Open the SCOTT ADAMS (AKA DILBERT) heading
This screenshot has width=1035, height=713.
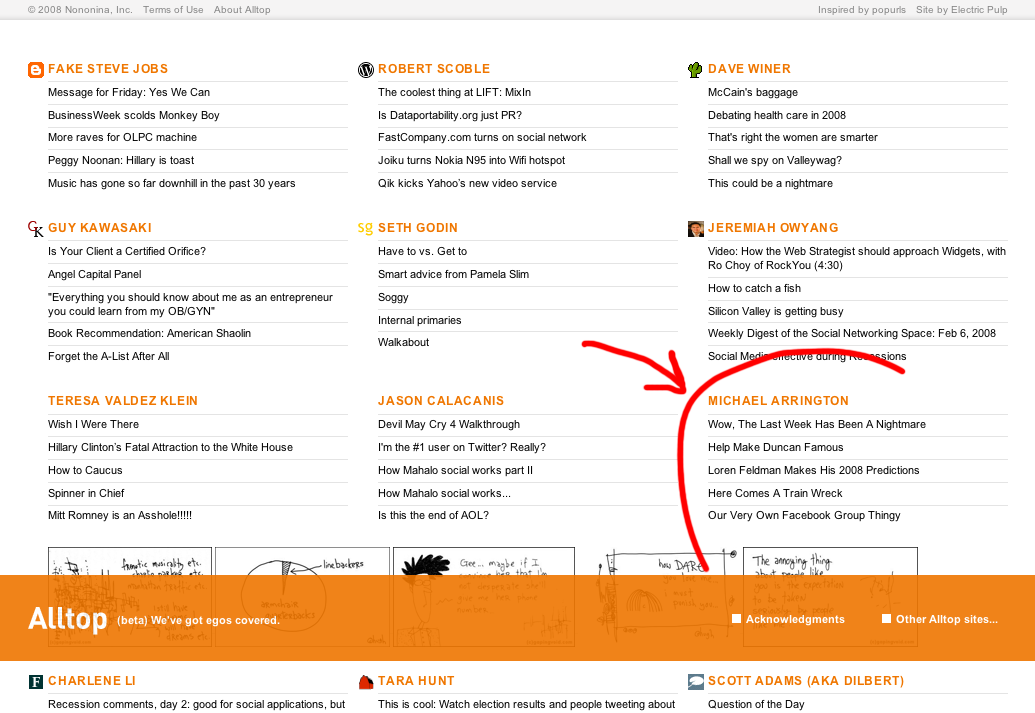pyautogui.click(x=806, y=681)
